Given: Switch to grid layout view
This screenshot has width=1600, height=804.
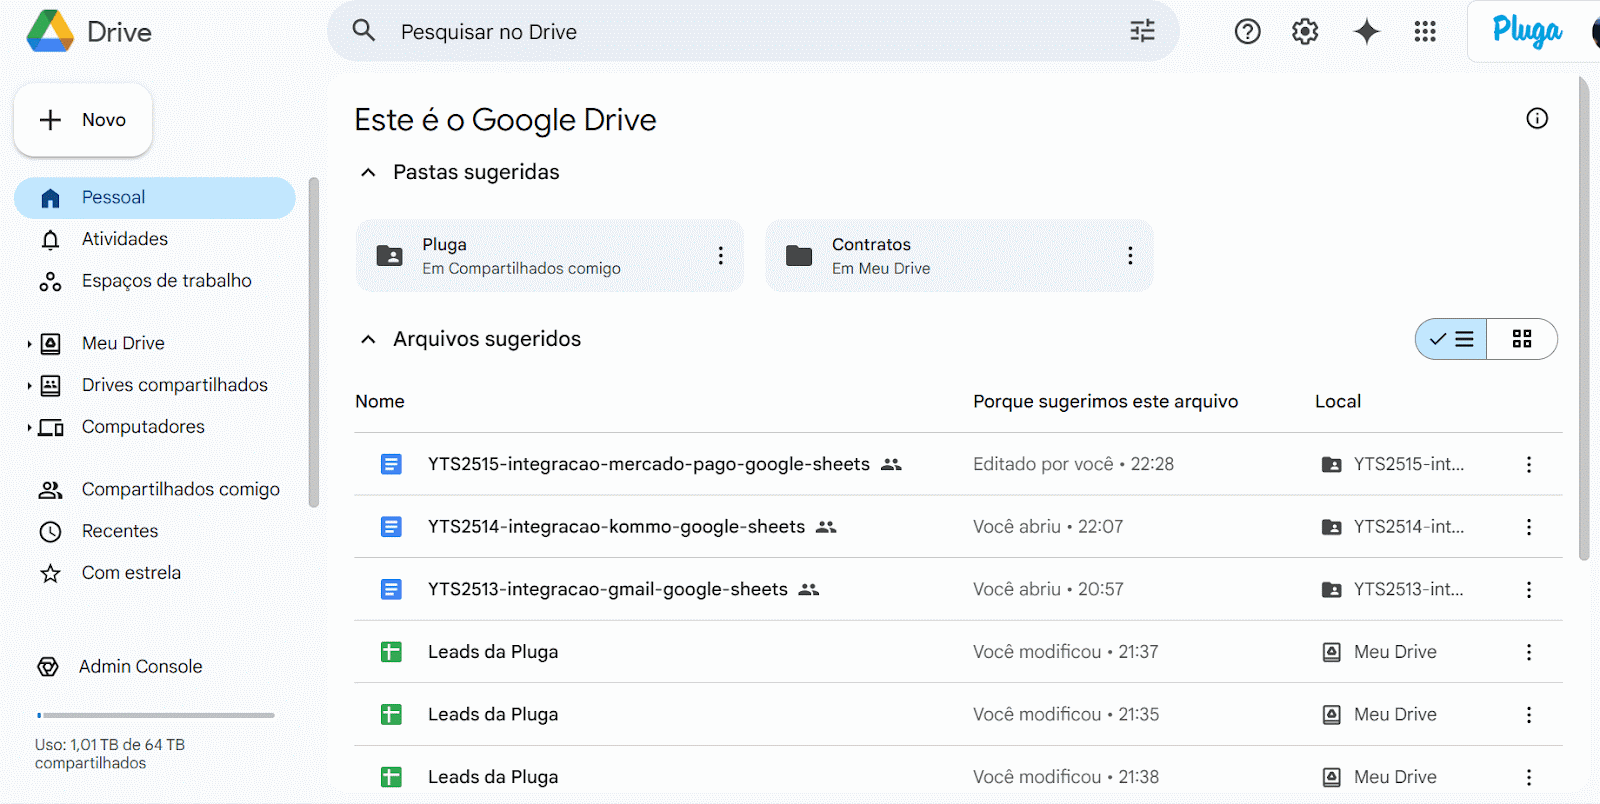Looking at the screenshot, I should click(x=1522, y=339).
